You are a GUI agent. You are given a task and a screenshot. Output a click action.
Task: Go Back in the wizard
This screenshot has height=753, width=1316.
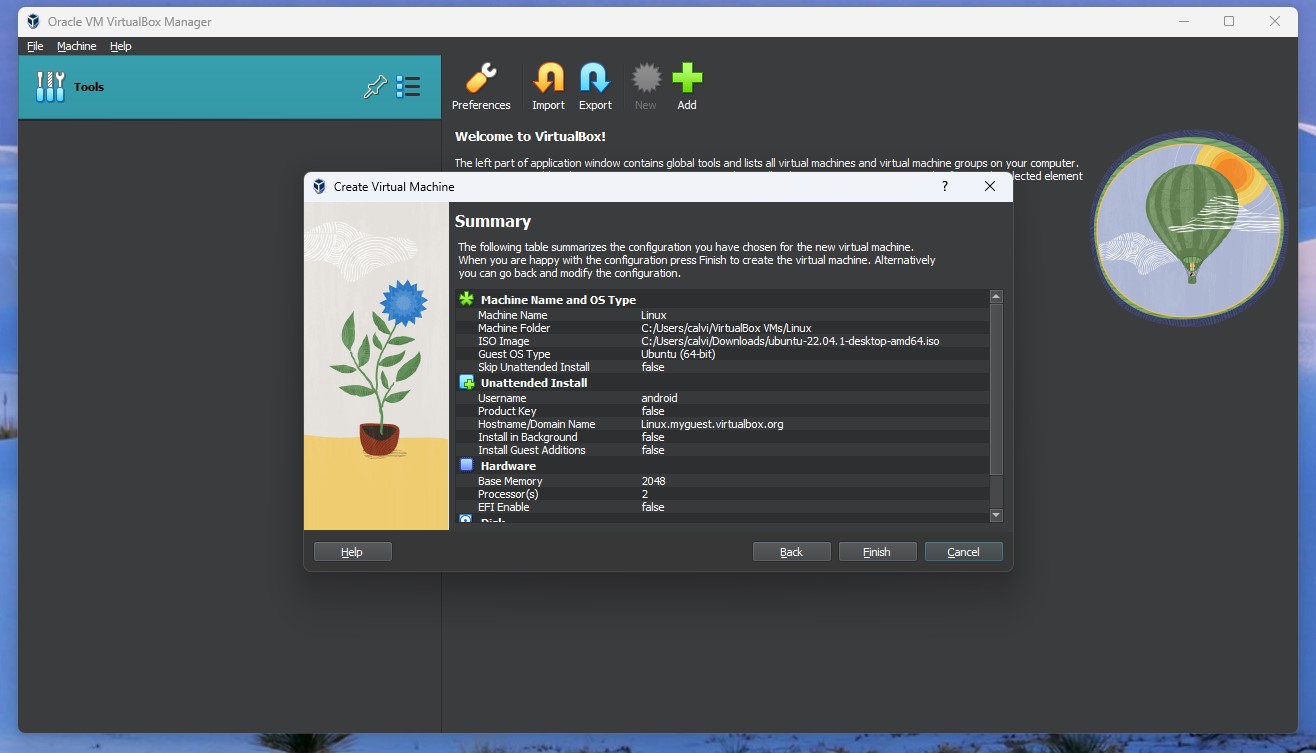click(x=791, y=552)
